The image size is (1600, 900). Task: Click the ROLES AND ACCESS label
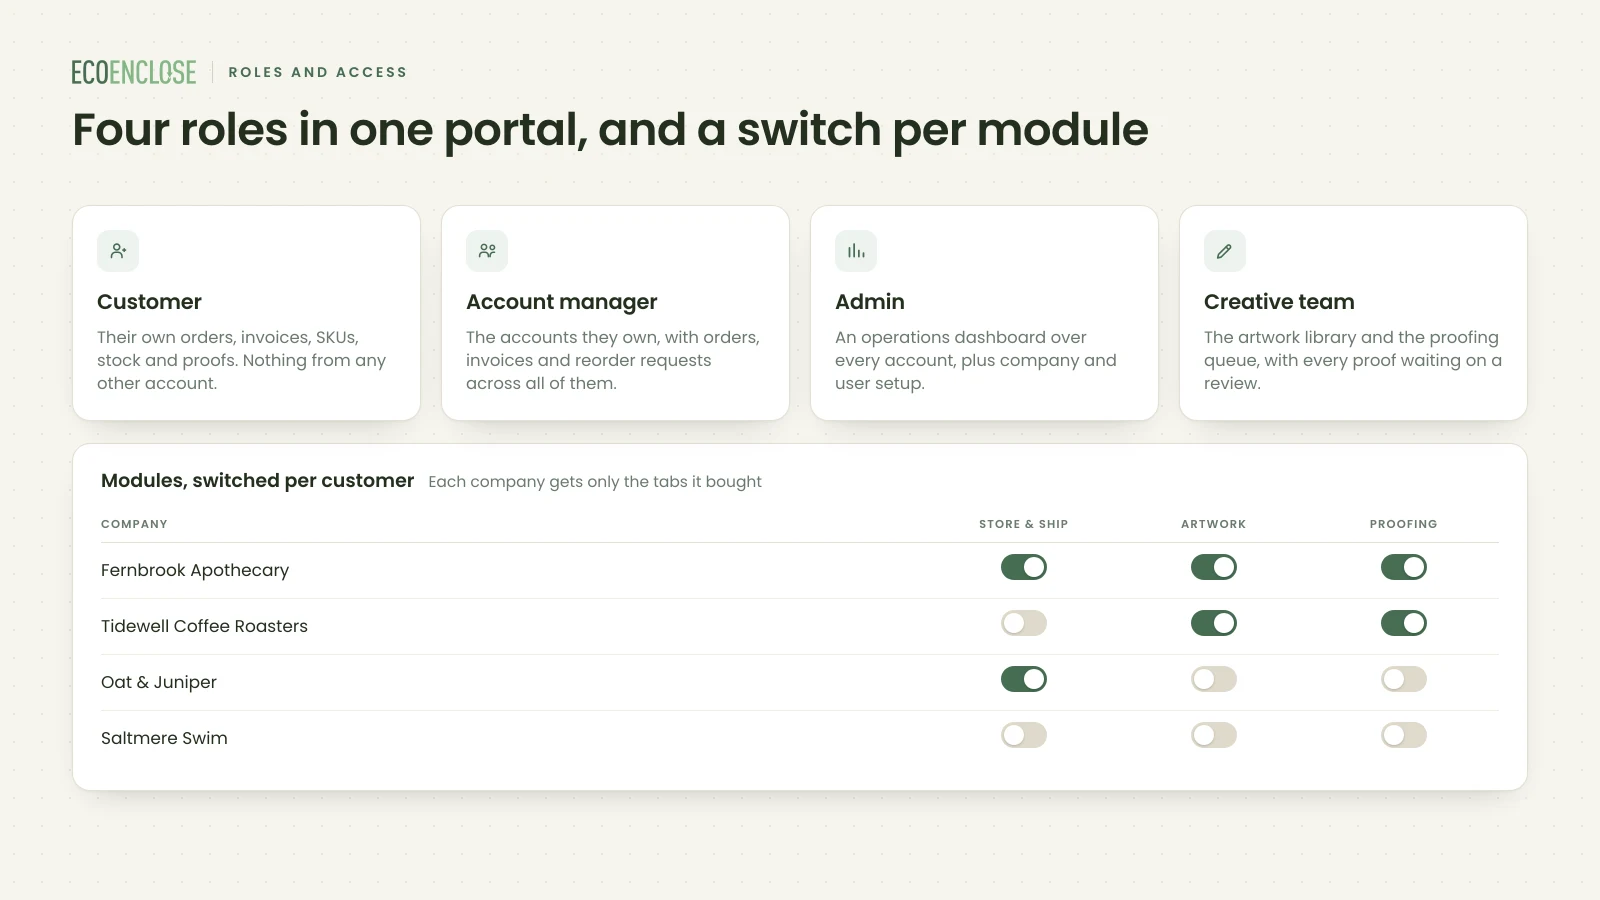pyautogui.click(x=318, y=72)
